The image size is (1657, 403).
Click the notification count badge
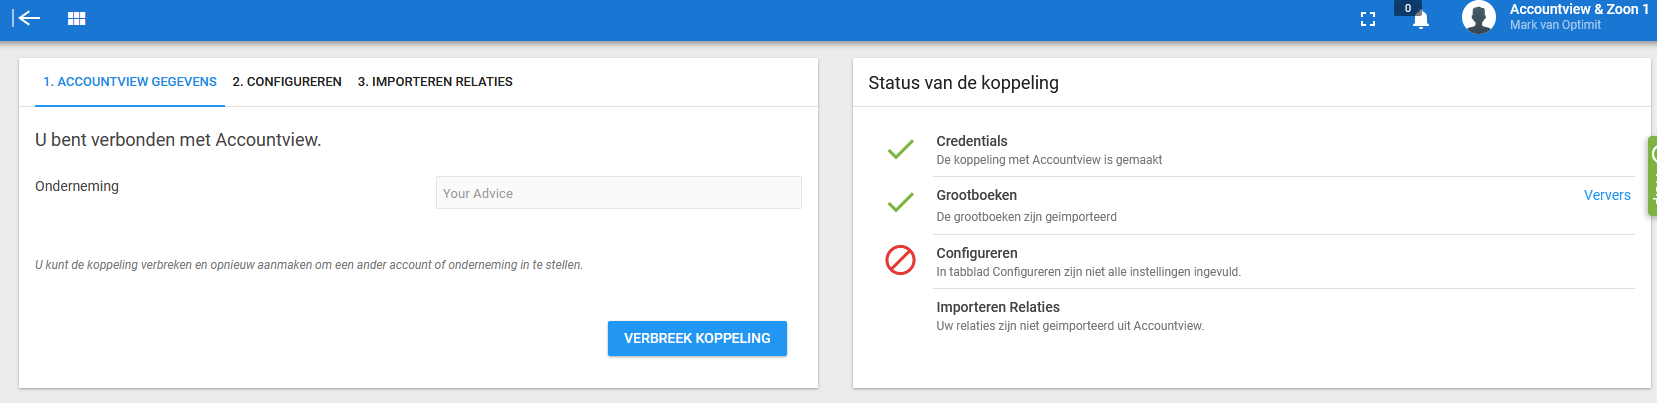point(1408,8)
